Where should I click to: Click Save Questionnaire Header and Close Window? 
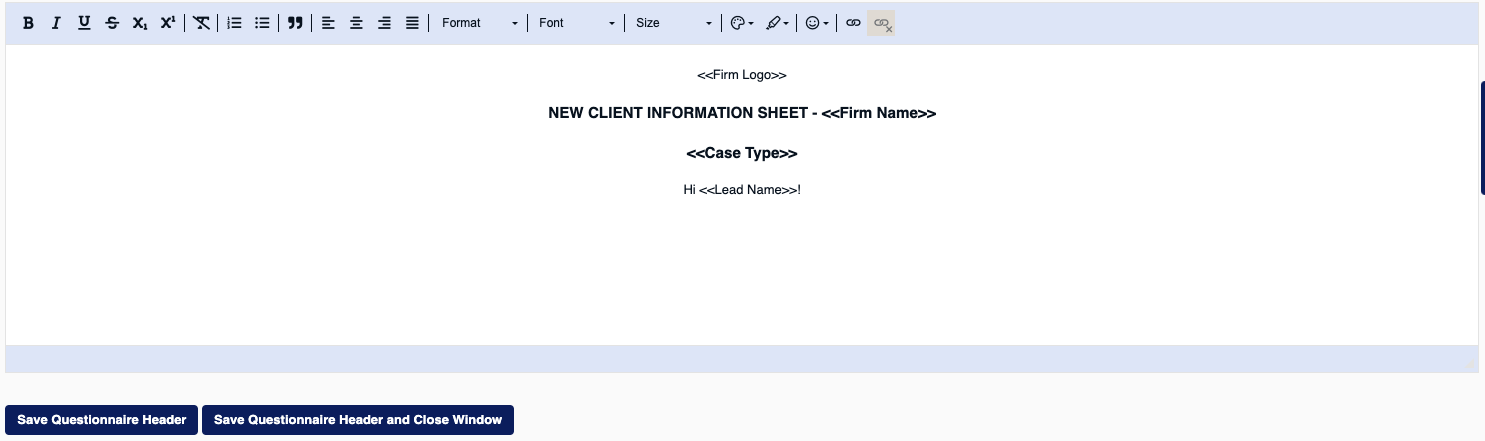(358, 420)
